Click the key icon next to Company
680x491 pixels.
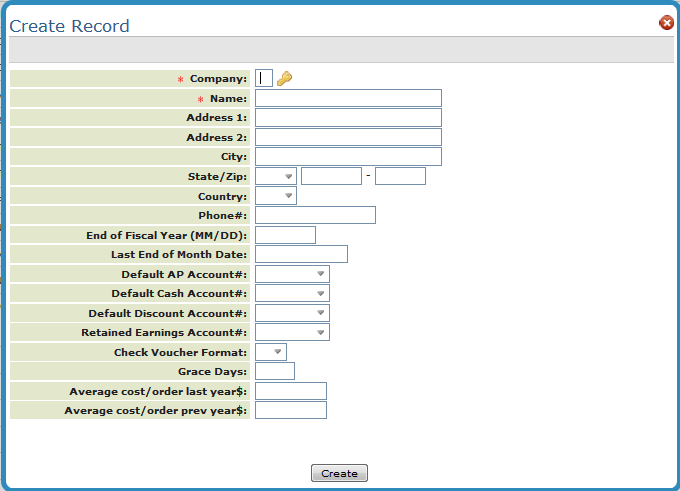(284, 78)
